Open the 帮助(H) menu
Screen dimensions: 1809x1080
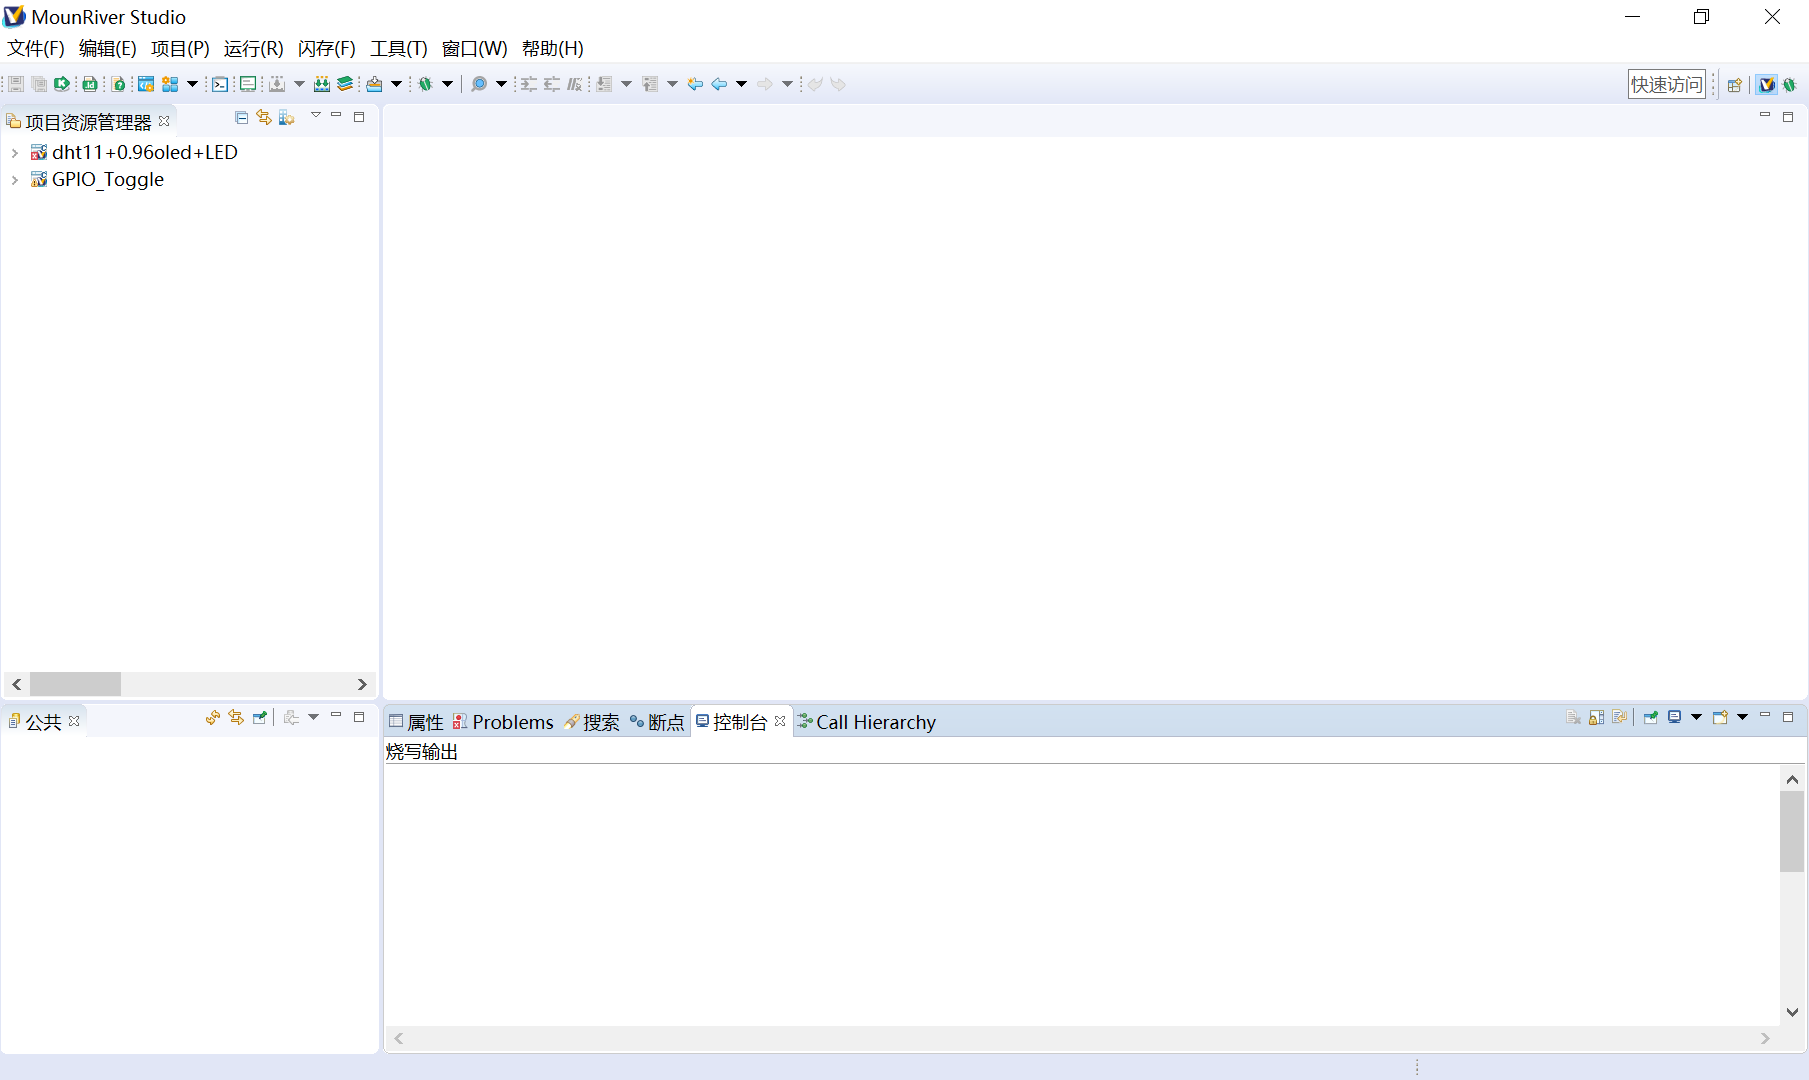point(552,48)
